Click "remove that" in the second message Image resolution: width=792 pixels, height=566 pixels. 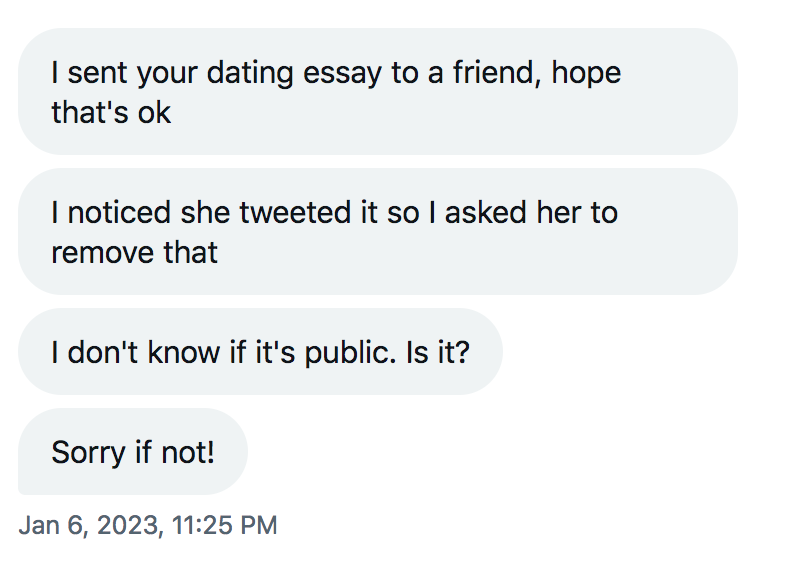coord(134,252)
